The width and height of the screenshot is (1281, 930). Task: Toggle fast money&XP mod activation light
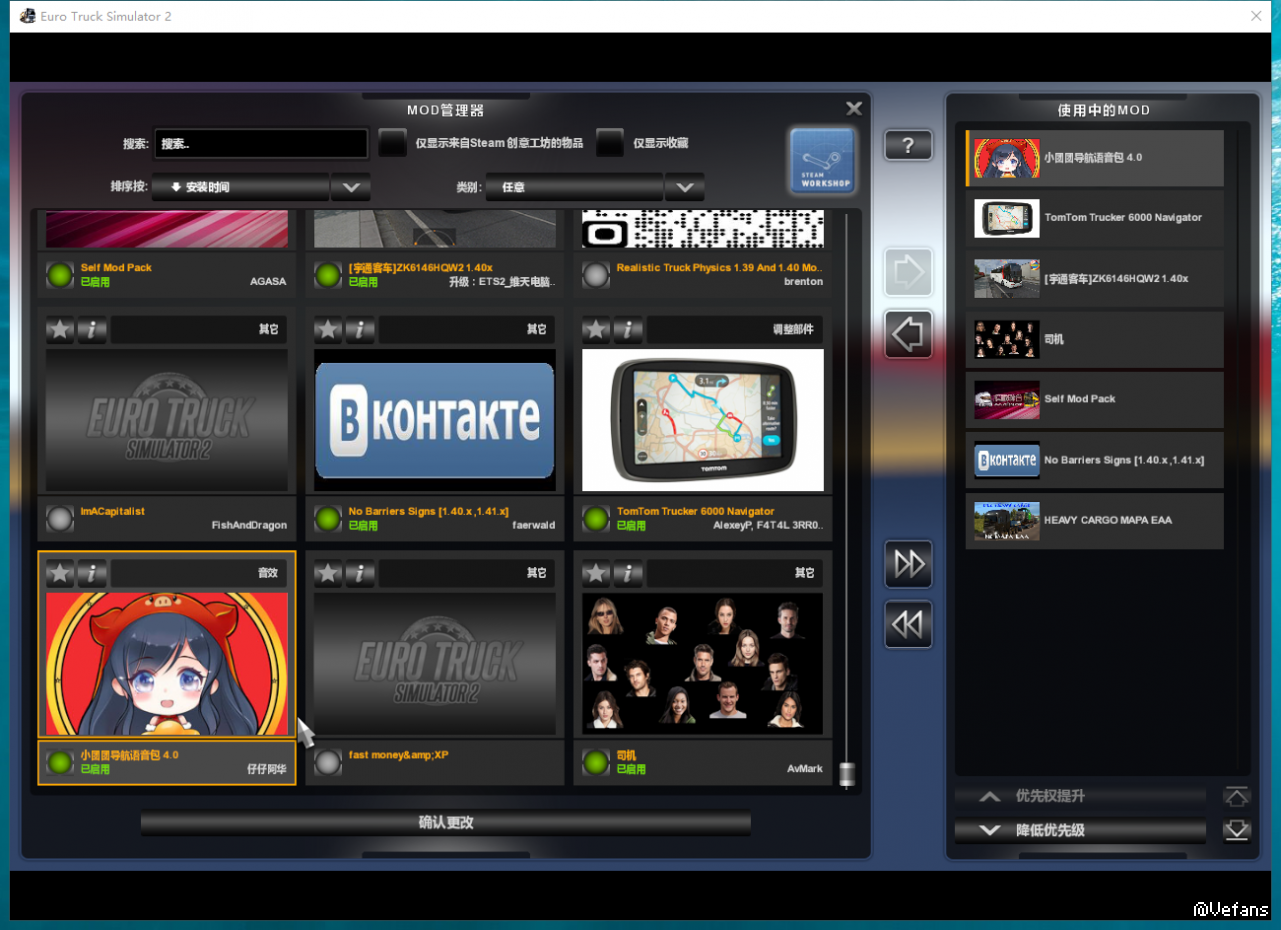point(328,763)
